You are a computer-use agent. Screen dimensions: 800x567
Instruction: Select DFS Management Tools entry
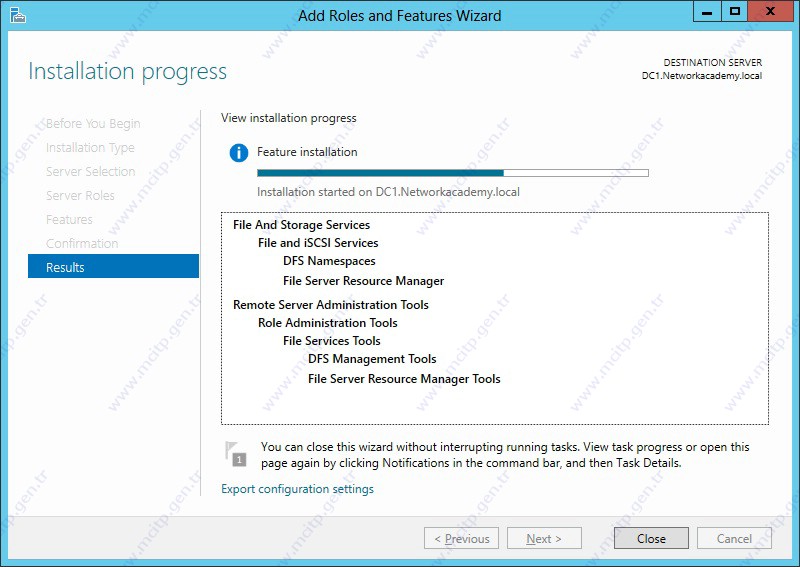(372, 359)
